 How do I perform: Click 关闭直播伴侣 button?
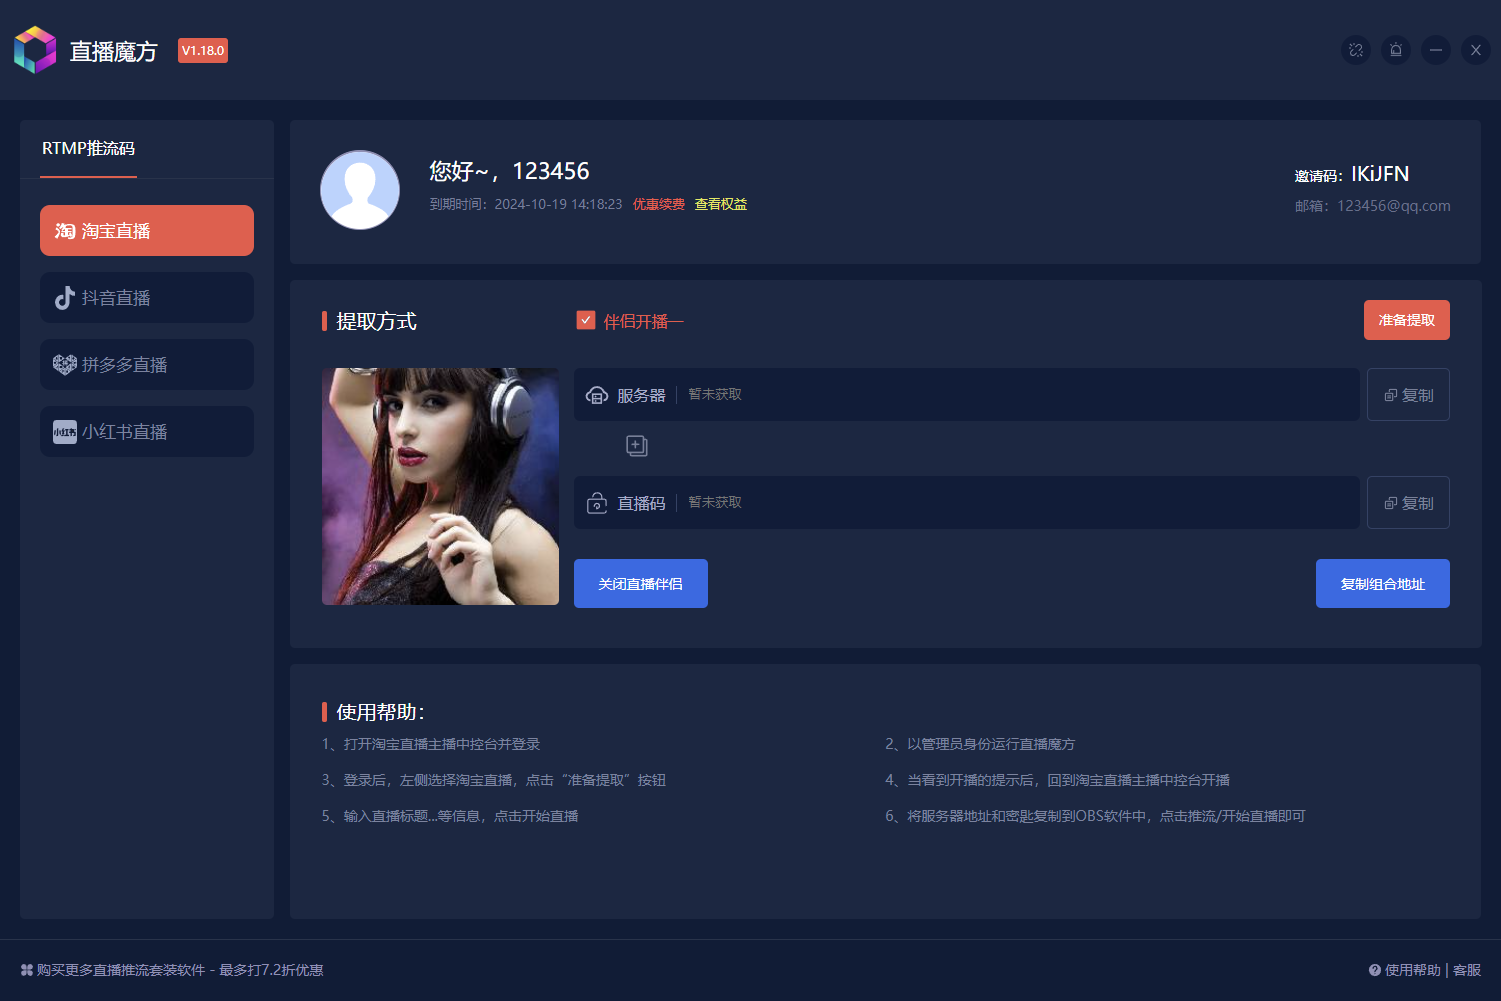(641, 584)
